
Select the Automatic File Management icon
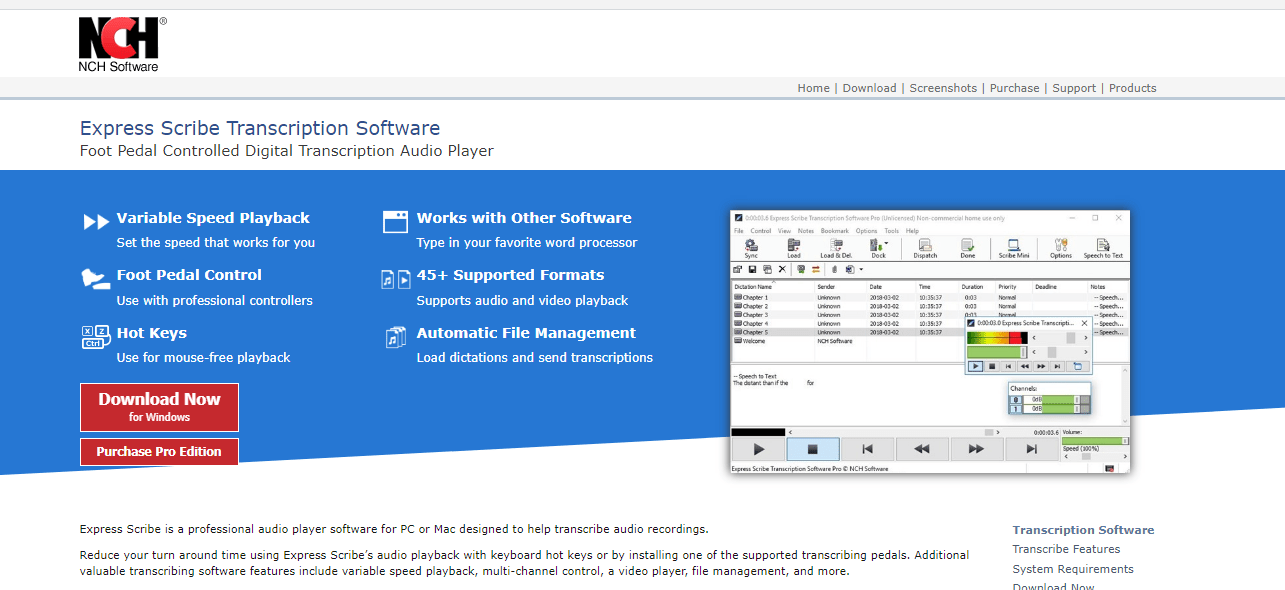point(396,337)
